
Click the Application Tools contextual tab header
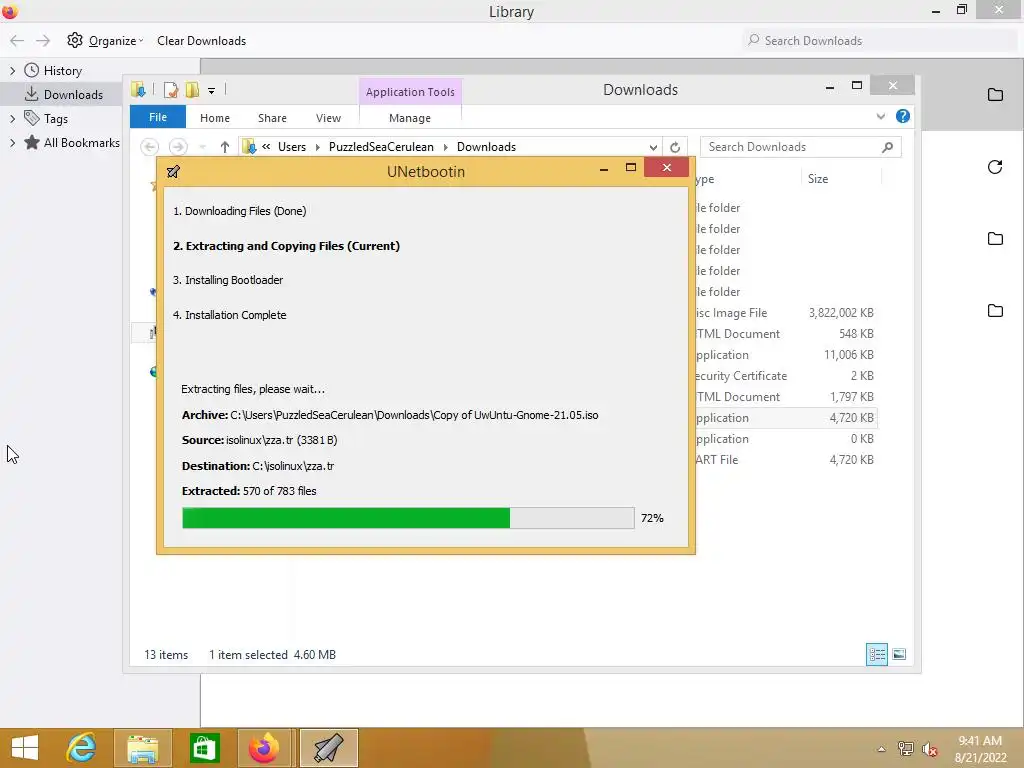(410, 91)
